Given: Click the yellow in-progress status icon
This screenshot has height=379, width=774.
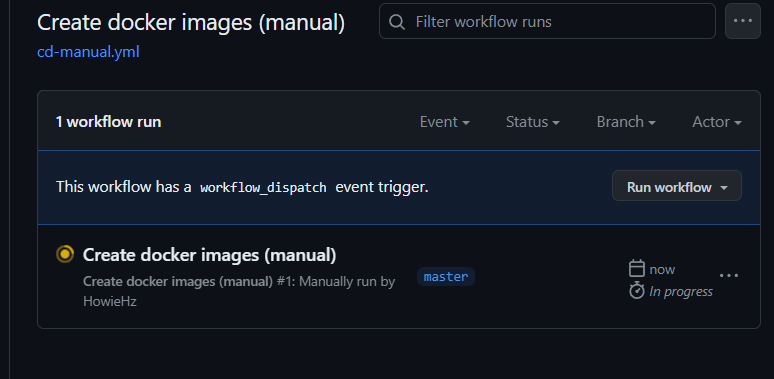Looking at the screenshot, I should 65,254.
